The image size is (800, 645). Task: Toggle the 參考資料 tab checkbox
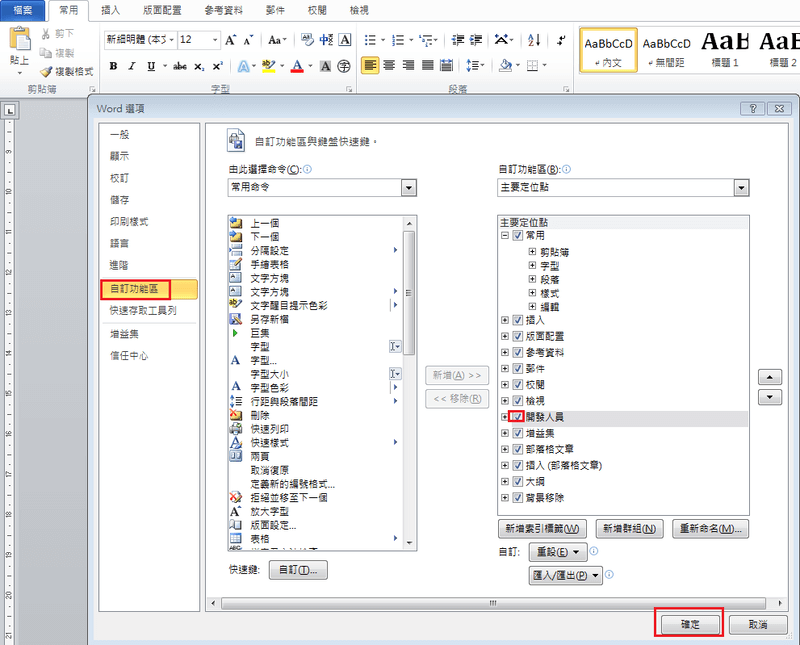point(518,353)
